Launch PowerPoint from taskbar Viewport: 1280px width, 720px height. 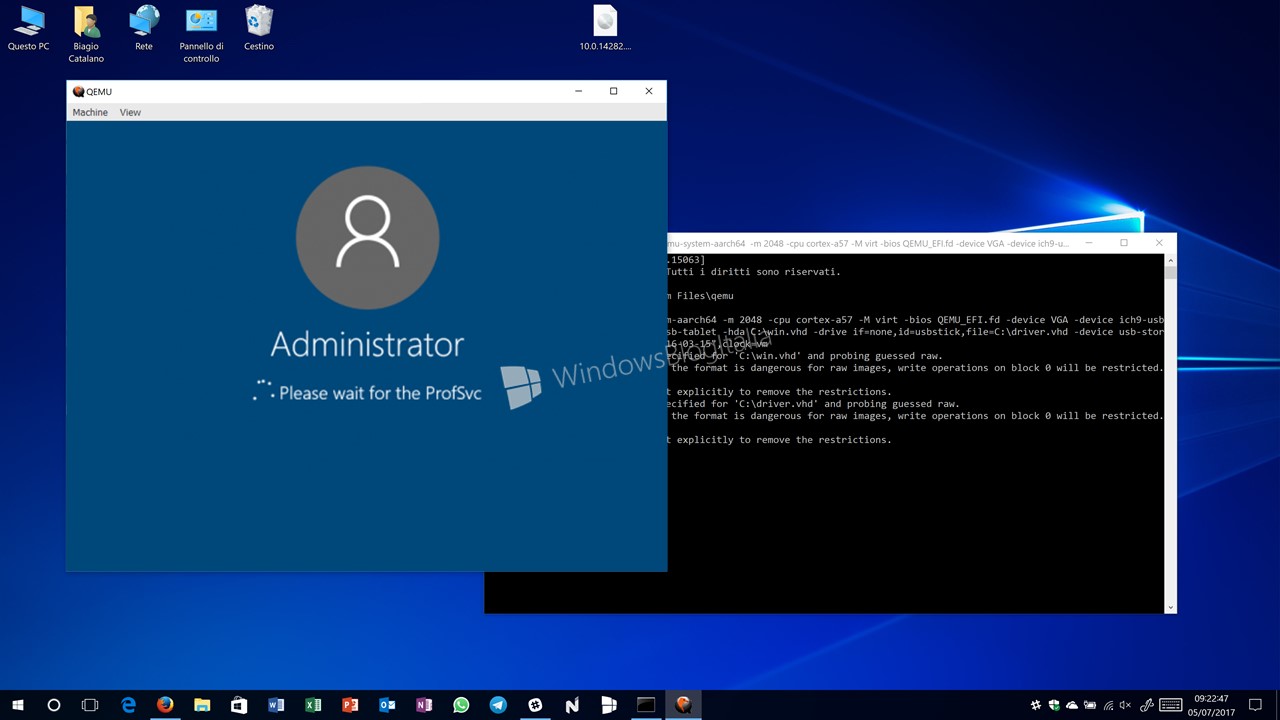tap(350, 705)
